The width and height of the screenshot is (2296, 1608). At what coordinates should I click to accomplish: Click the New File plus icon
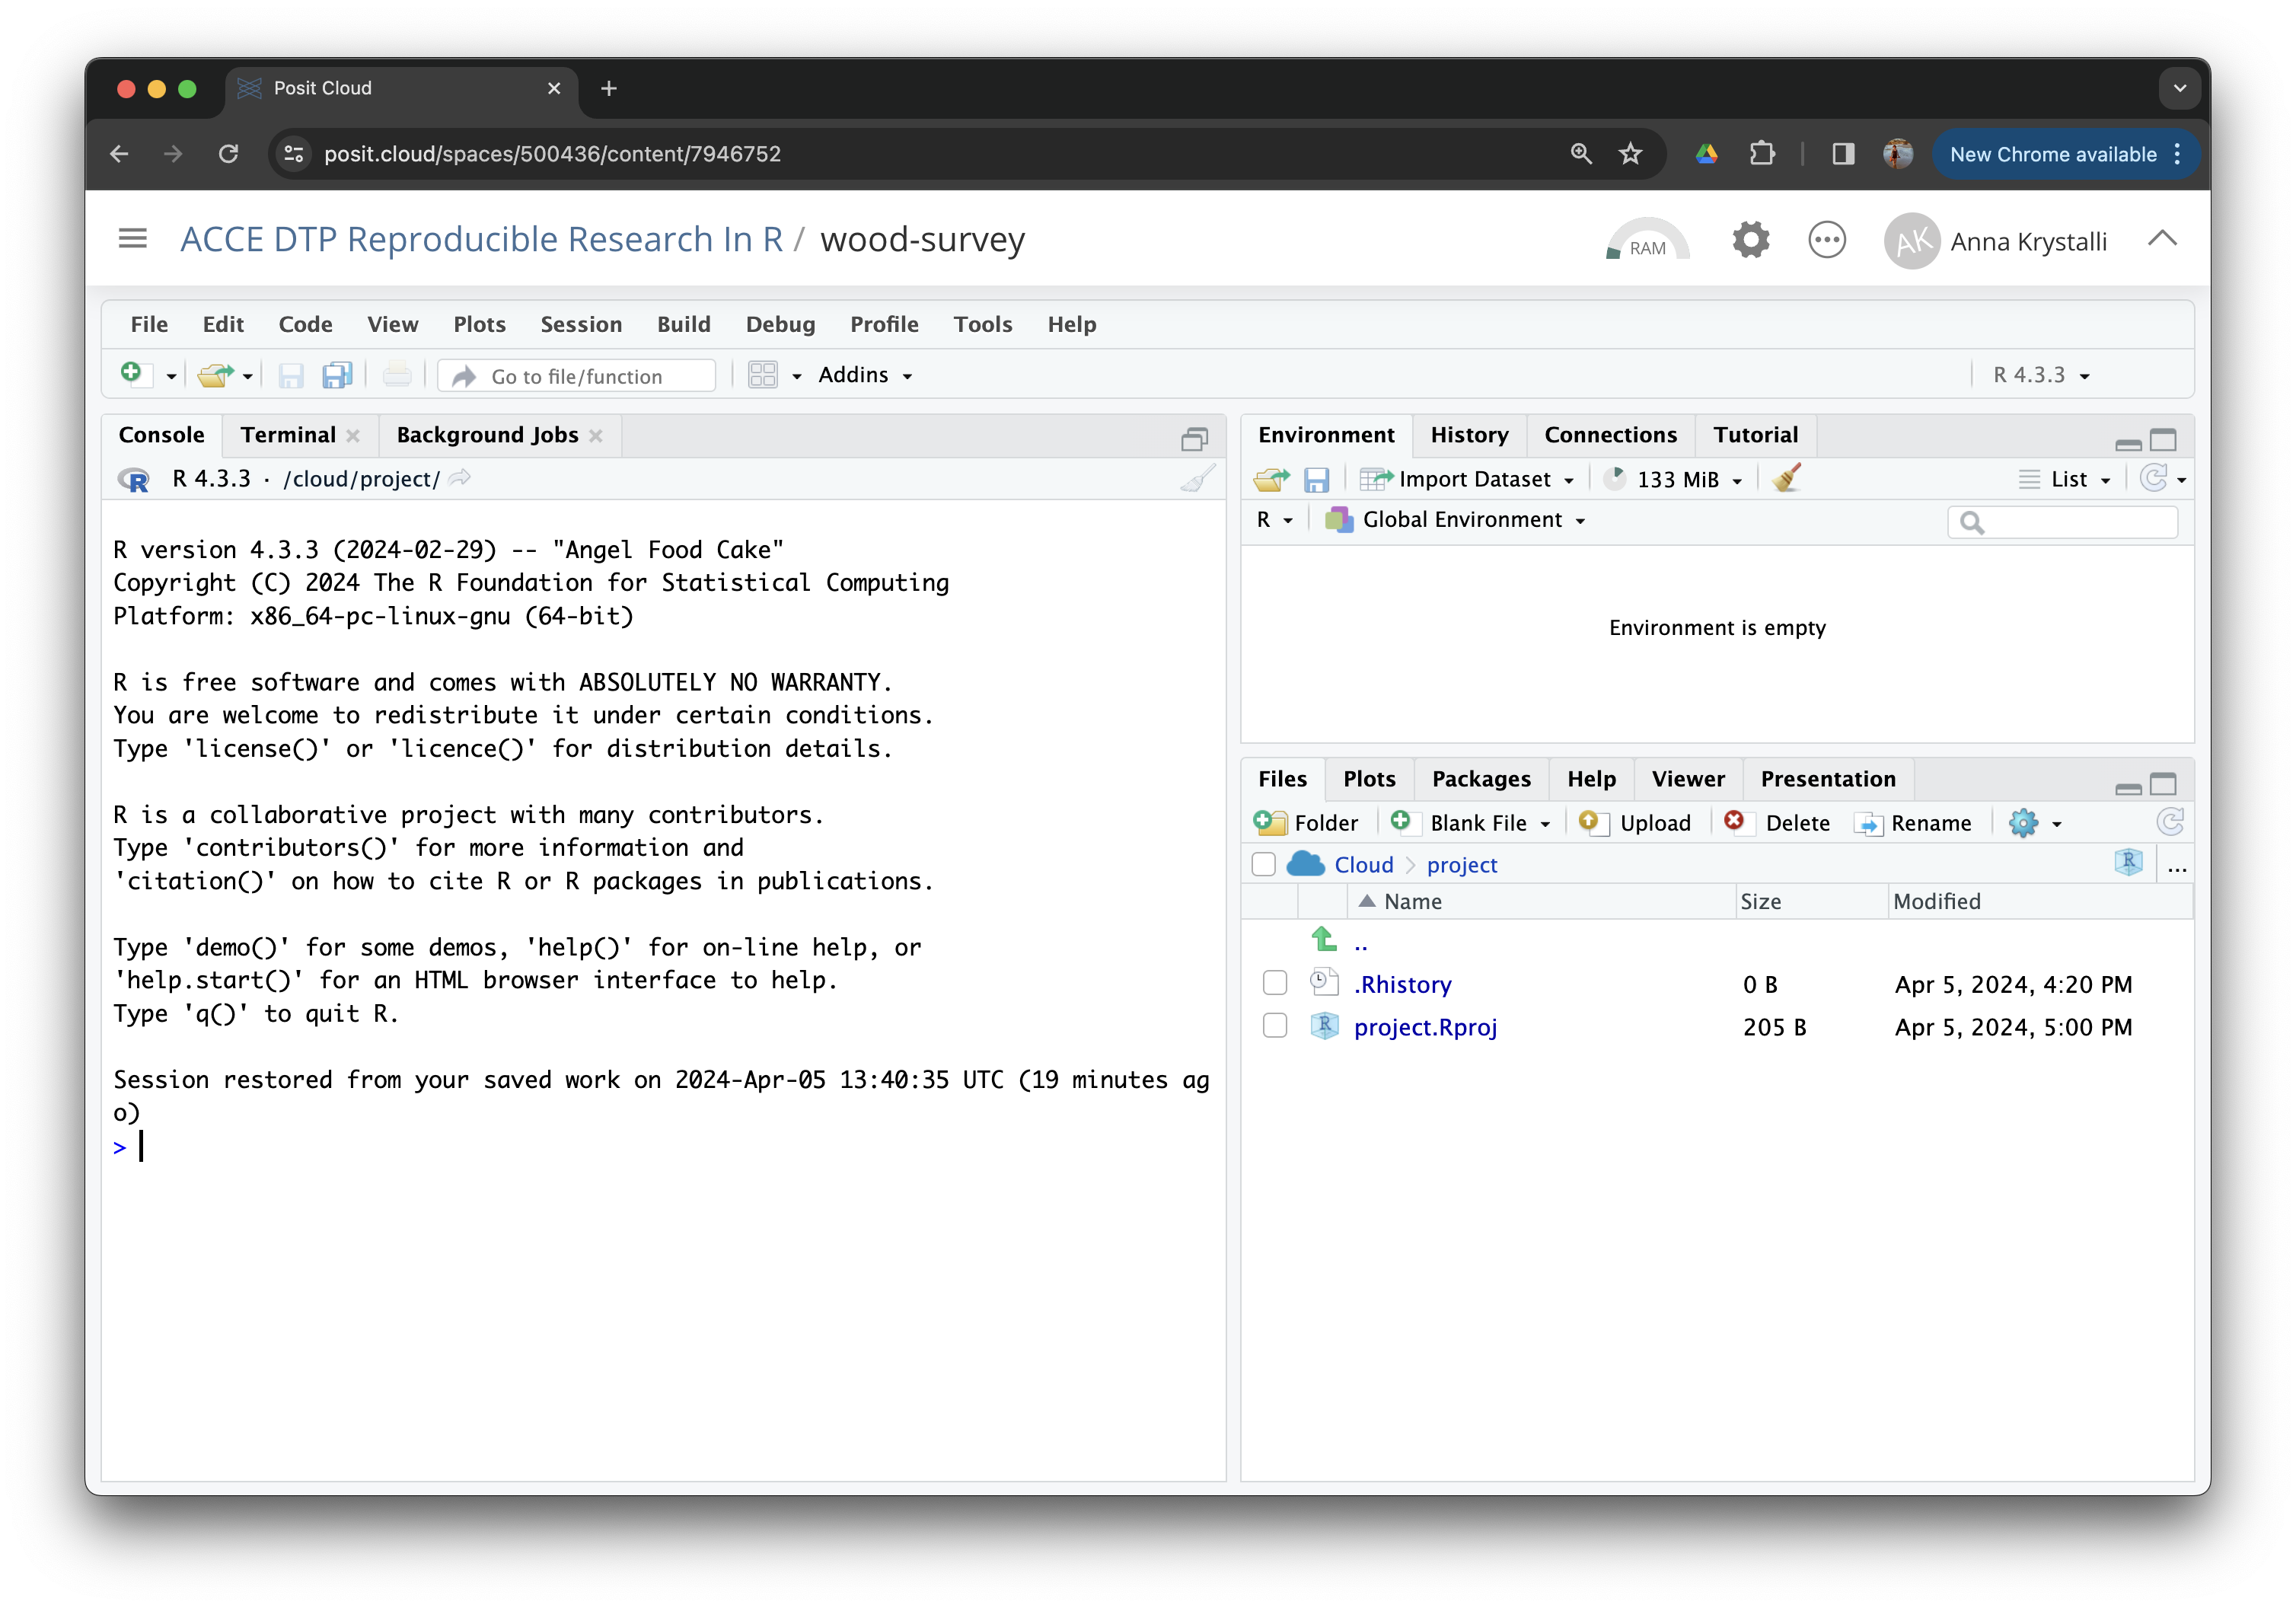133,375
